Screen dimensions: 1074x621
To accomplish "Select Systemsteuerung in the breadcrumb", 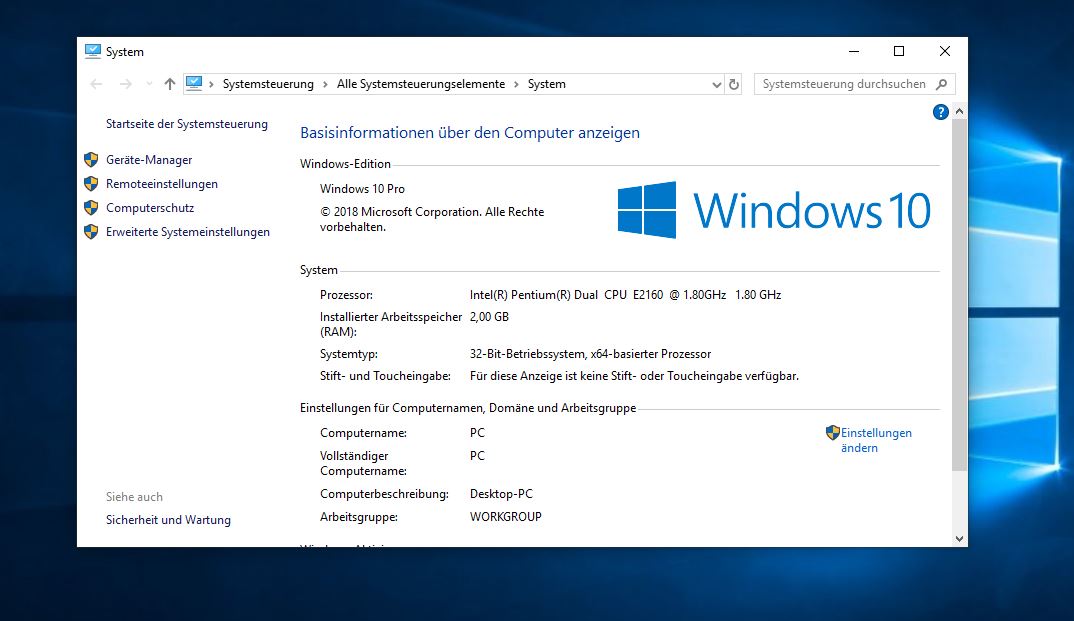I will 268,84.
